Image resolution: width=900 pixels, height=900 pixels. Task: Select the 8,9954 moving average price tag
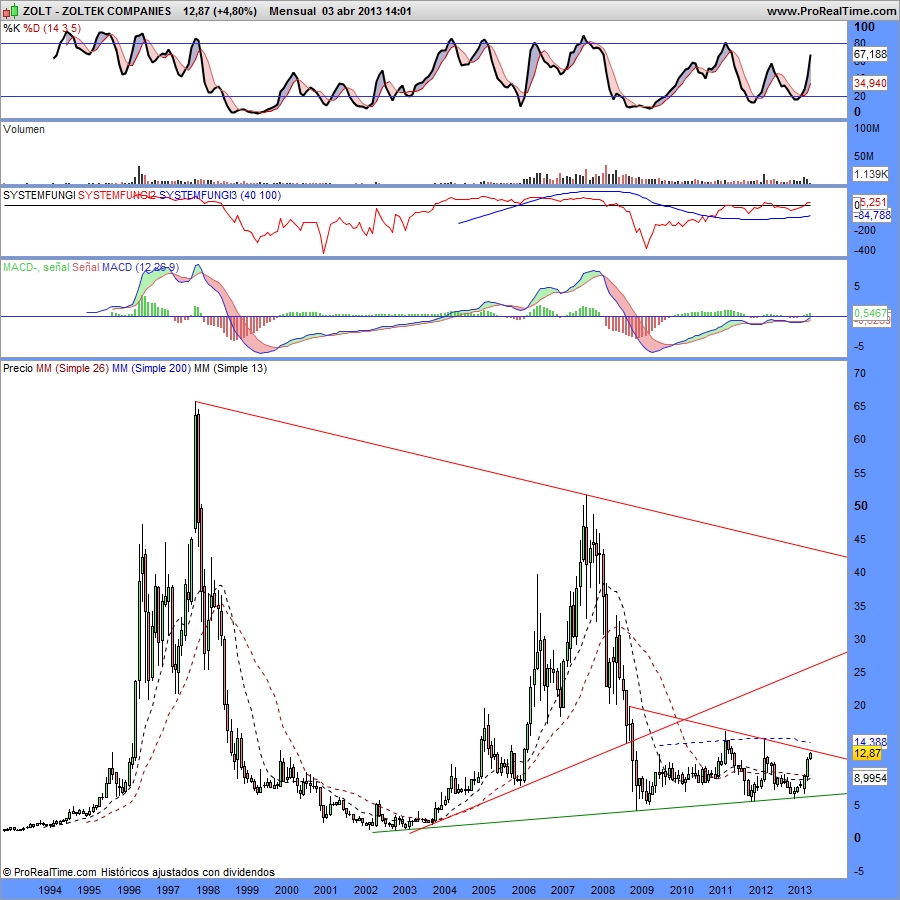[x=870, y=778]
